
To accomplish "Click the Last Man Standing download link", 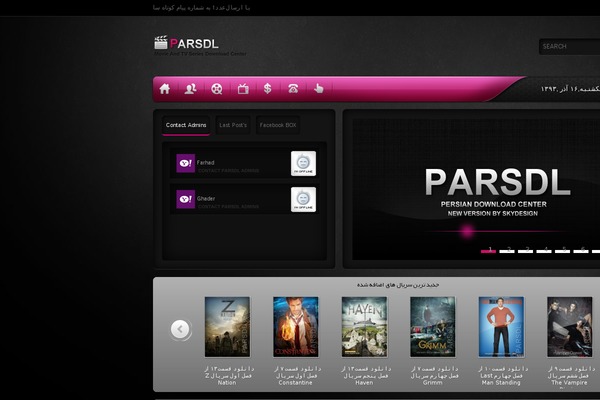I will click(x=501, y=376).
